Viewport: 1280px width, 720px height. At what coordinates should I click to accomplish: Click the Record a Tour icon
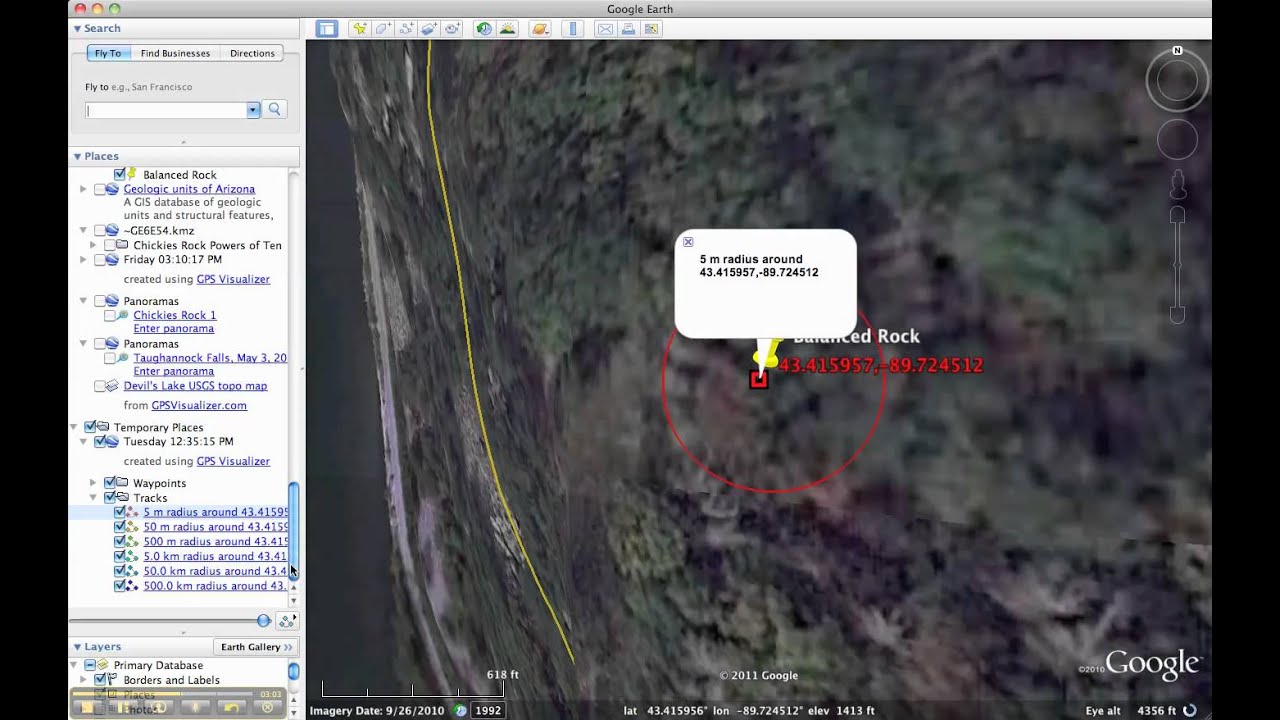click(453, 29)
